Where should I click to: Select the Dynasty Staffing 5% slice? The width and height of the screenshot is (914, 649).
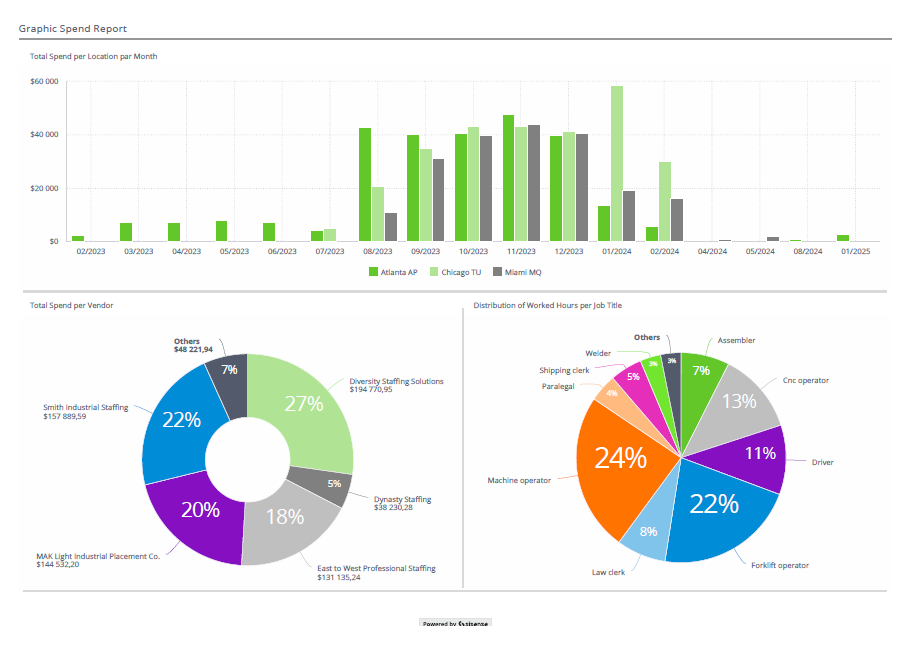(x=333, y=482)
